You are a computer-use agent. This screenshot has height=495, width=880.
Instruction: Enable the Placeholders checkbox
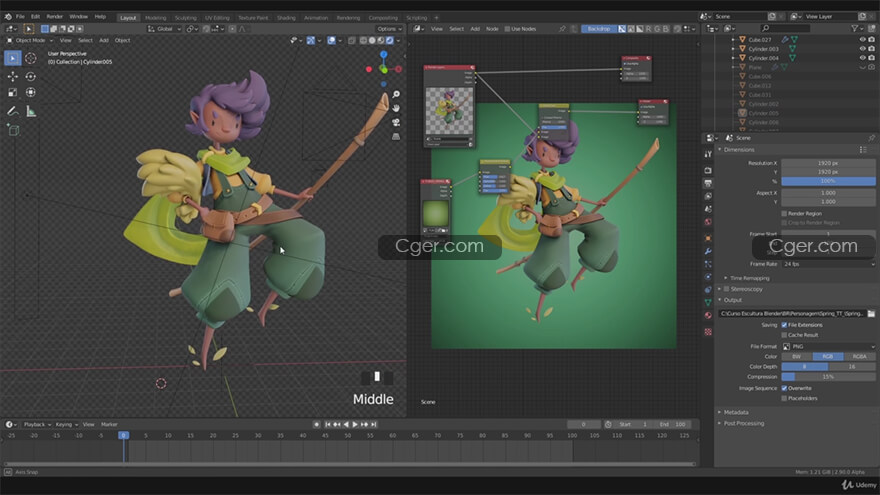[x=784, y=398]
